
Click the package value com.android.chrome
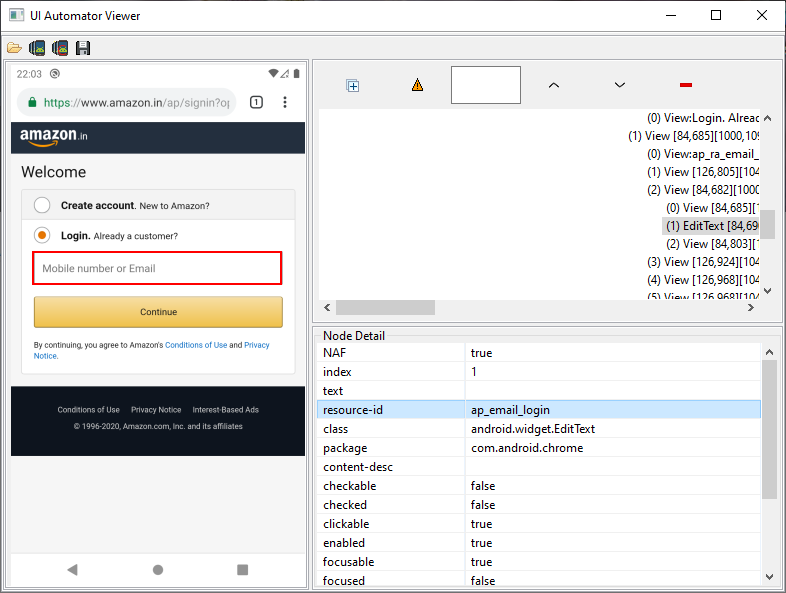coord(527,448)
